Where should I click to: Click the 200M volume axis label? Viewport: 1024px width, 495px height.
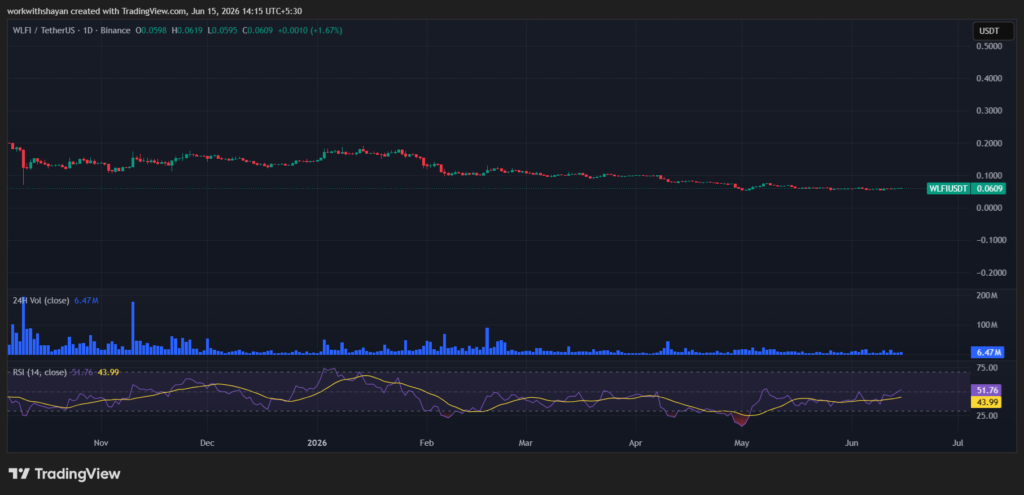987,296
